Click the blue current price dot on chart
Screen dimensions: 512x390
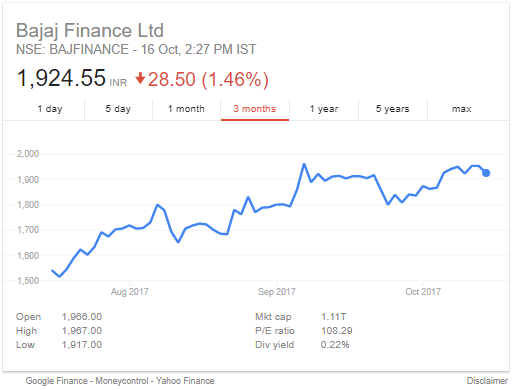point(486,173)
